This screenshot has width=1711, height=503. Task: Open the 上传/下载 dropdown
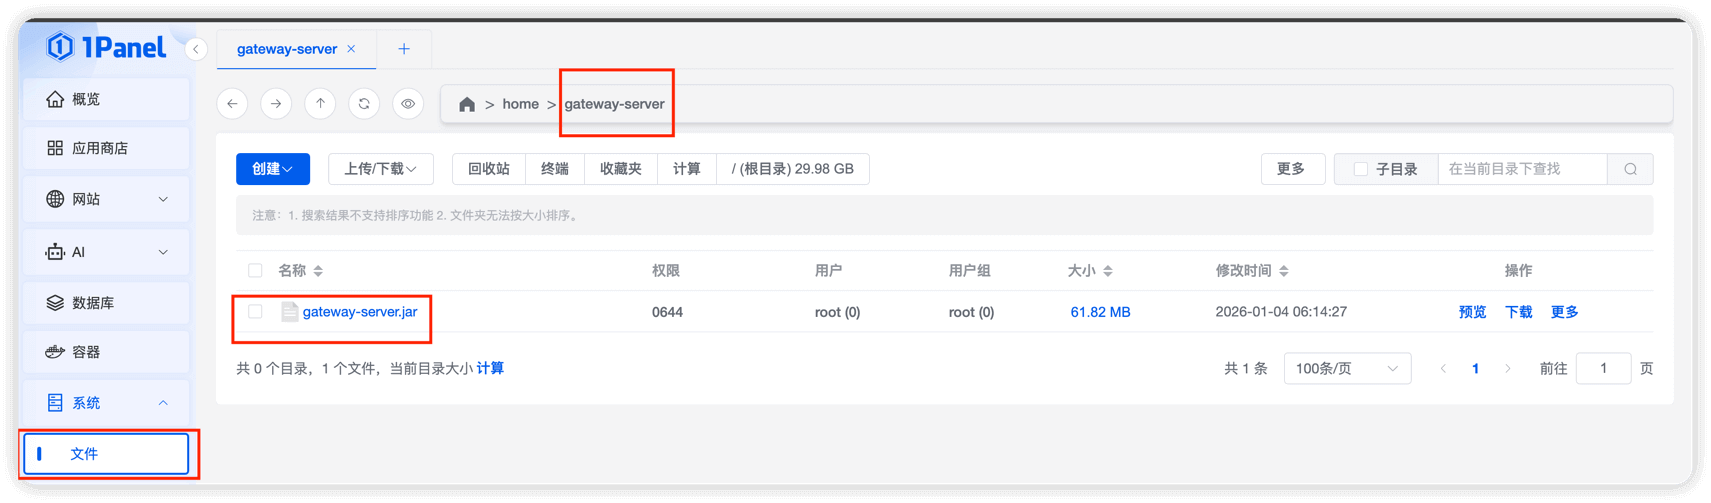tap(380, 169)
